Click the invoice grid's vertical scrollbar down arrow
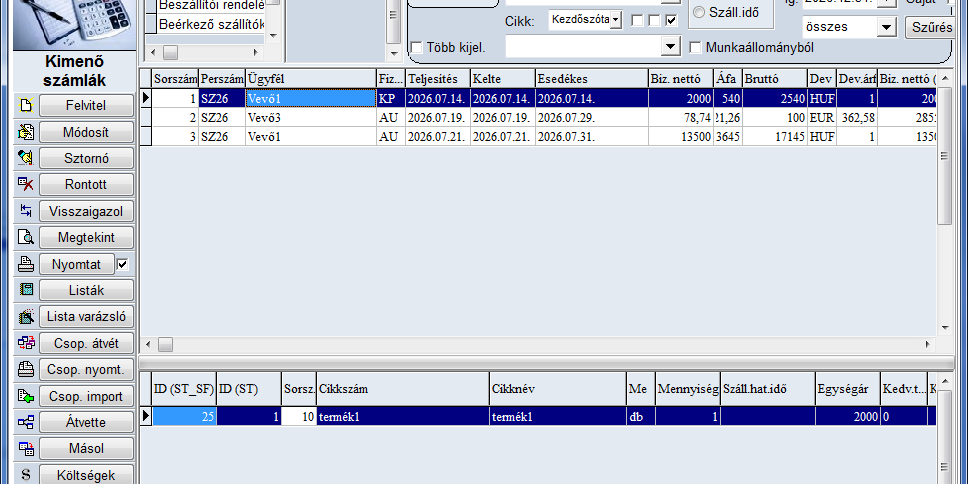This screenshot has height=484, width=968. click(944, 328)
